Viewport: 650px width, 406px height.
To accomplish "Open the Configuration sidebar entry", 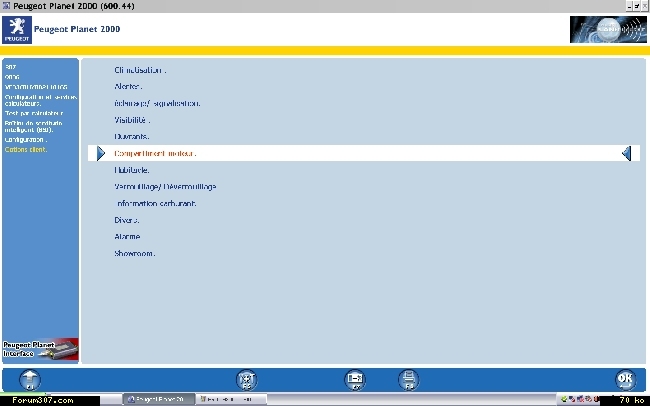I will (x=26, y=140).
